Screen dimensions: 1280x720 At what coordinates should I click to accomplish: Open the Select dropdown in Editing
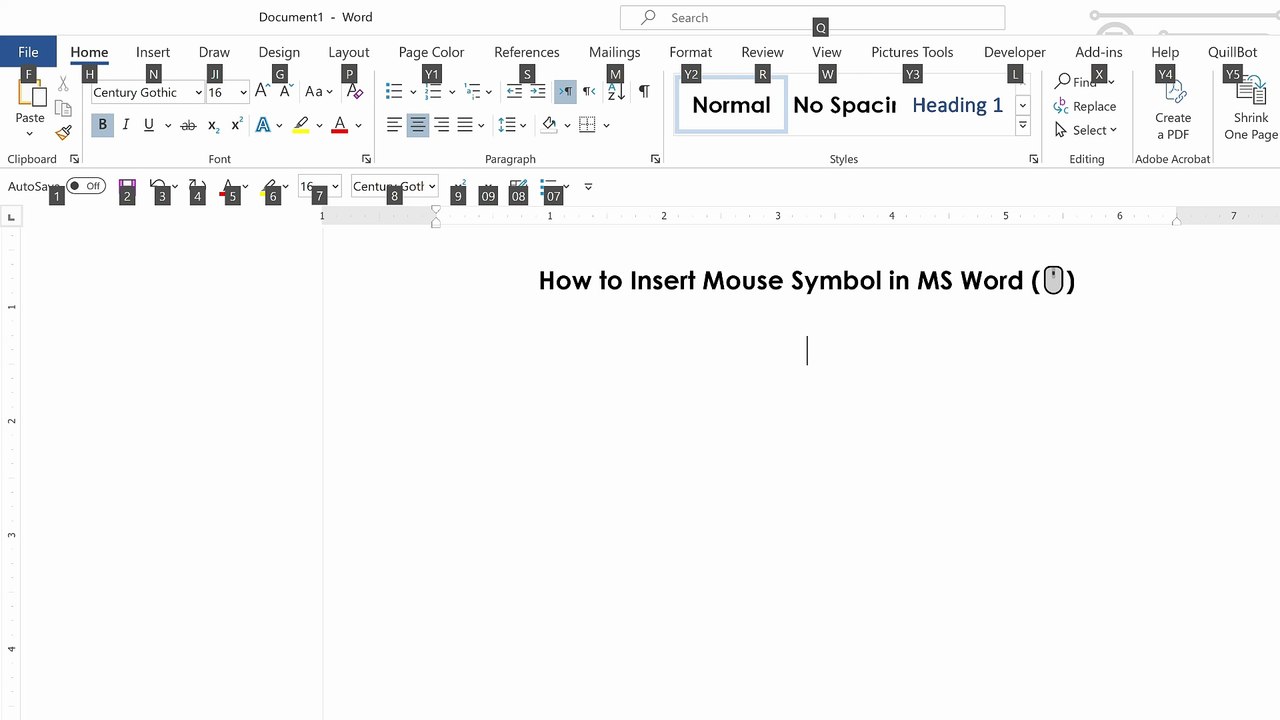click(x=1086, y=130)
